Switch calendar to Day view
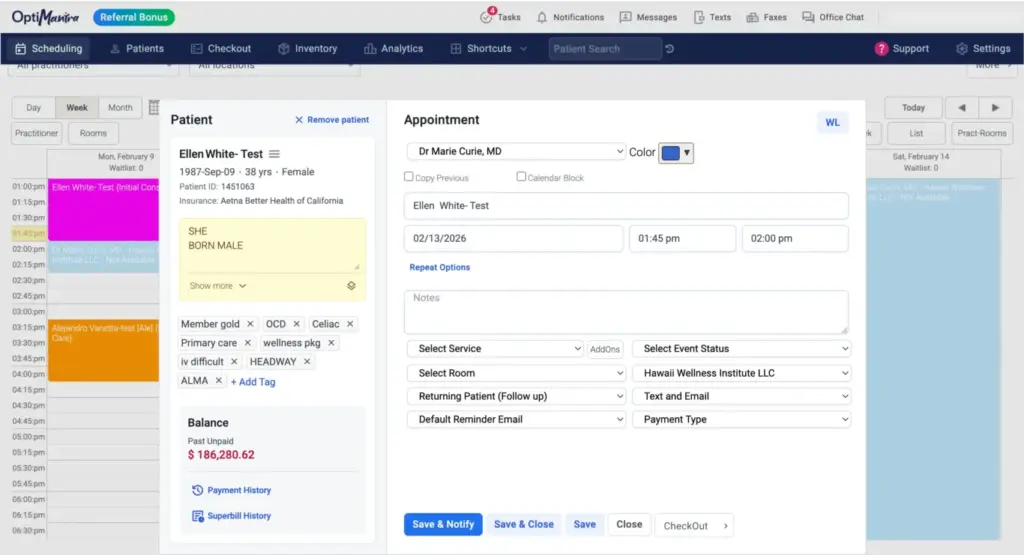The height and width of the screenshot is (555, 1024). 33,108
